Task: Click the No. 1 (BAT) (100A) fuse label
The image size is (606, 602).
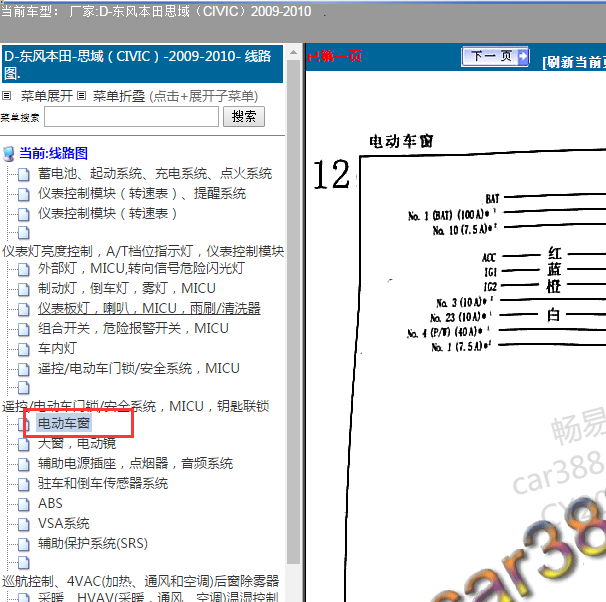Action: 453,214
